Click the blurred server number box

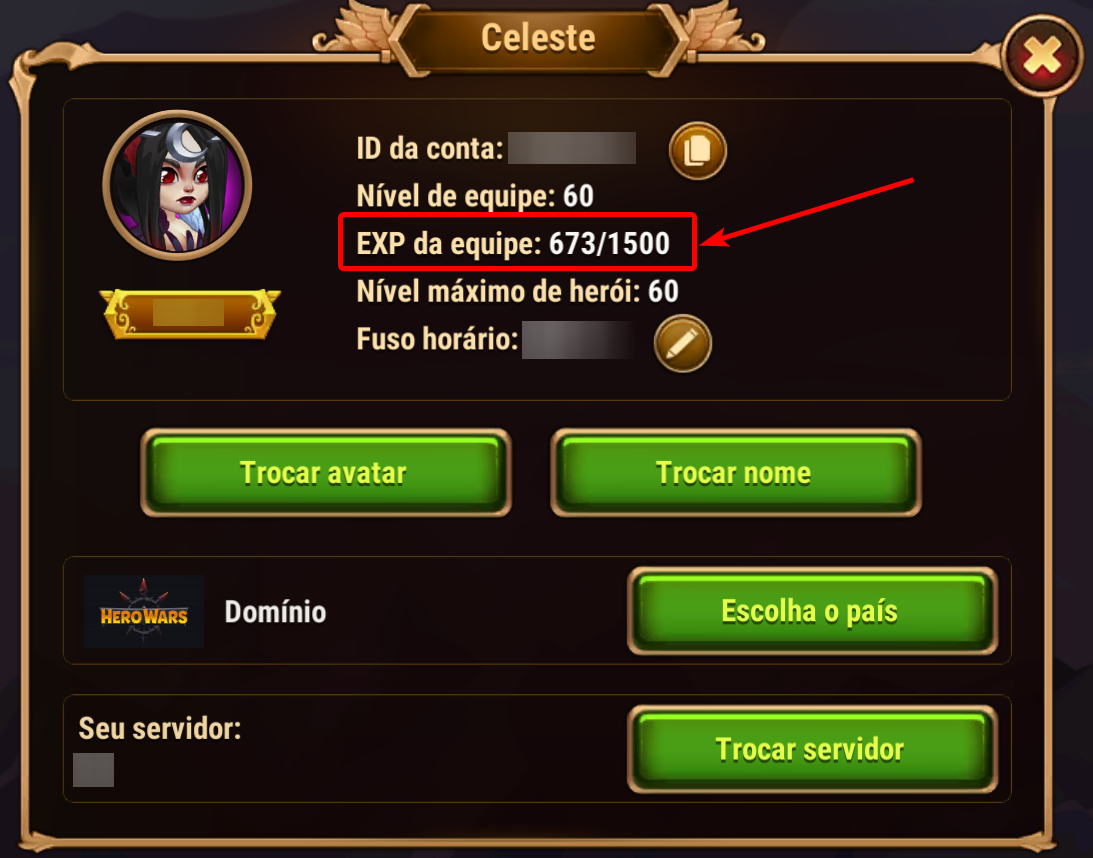point(93,769)
